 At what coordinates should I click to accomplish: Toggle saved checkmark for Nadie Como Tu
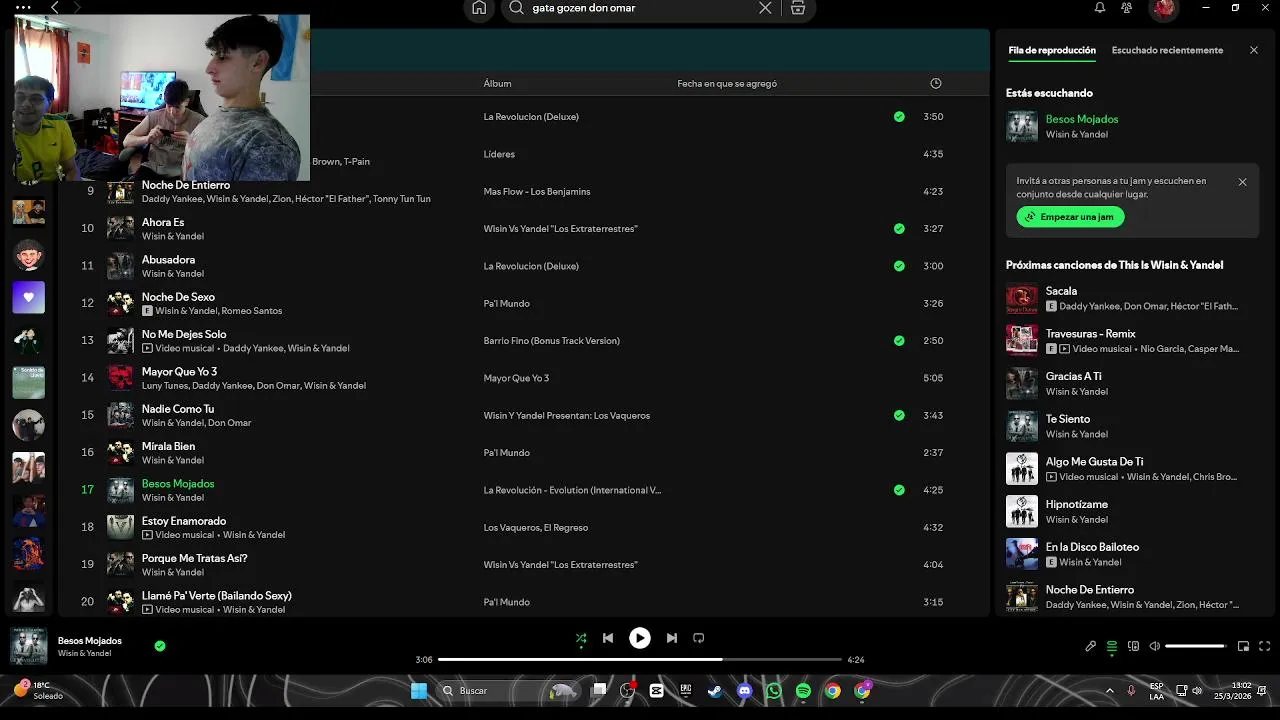(x=899, y=415)
